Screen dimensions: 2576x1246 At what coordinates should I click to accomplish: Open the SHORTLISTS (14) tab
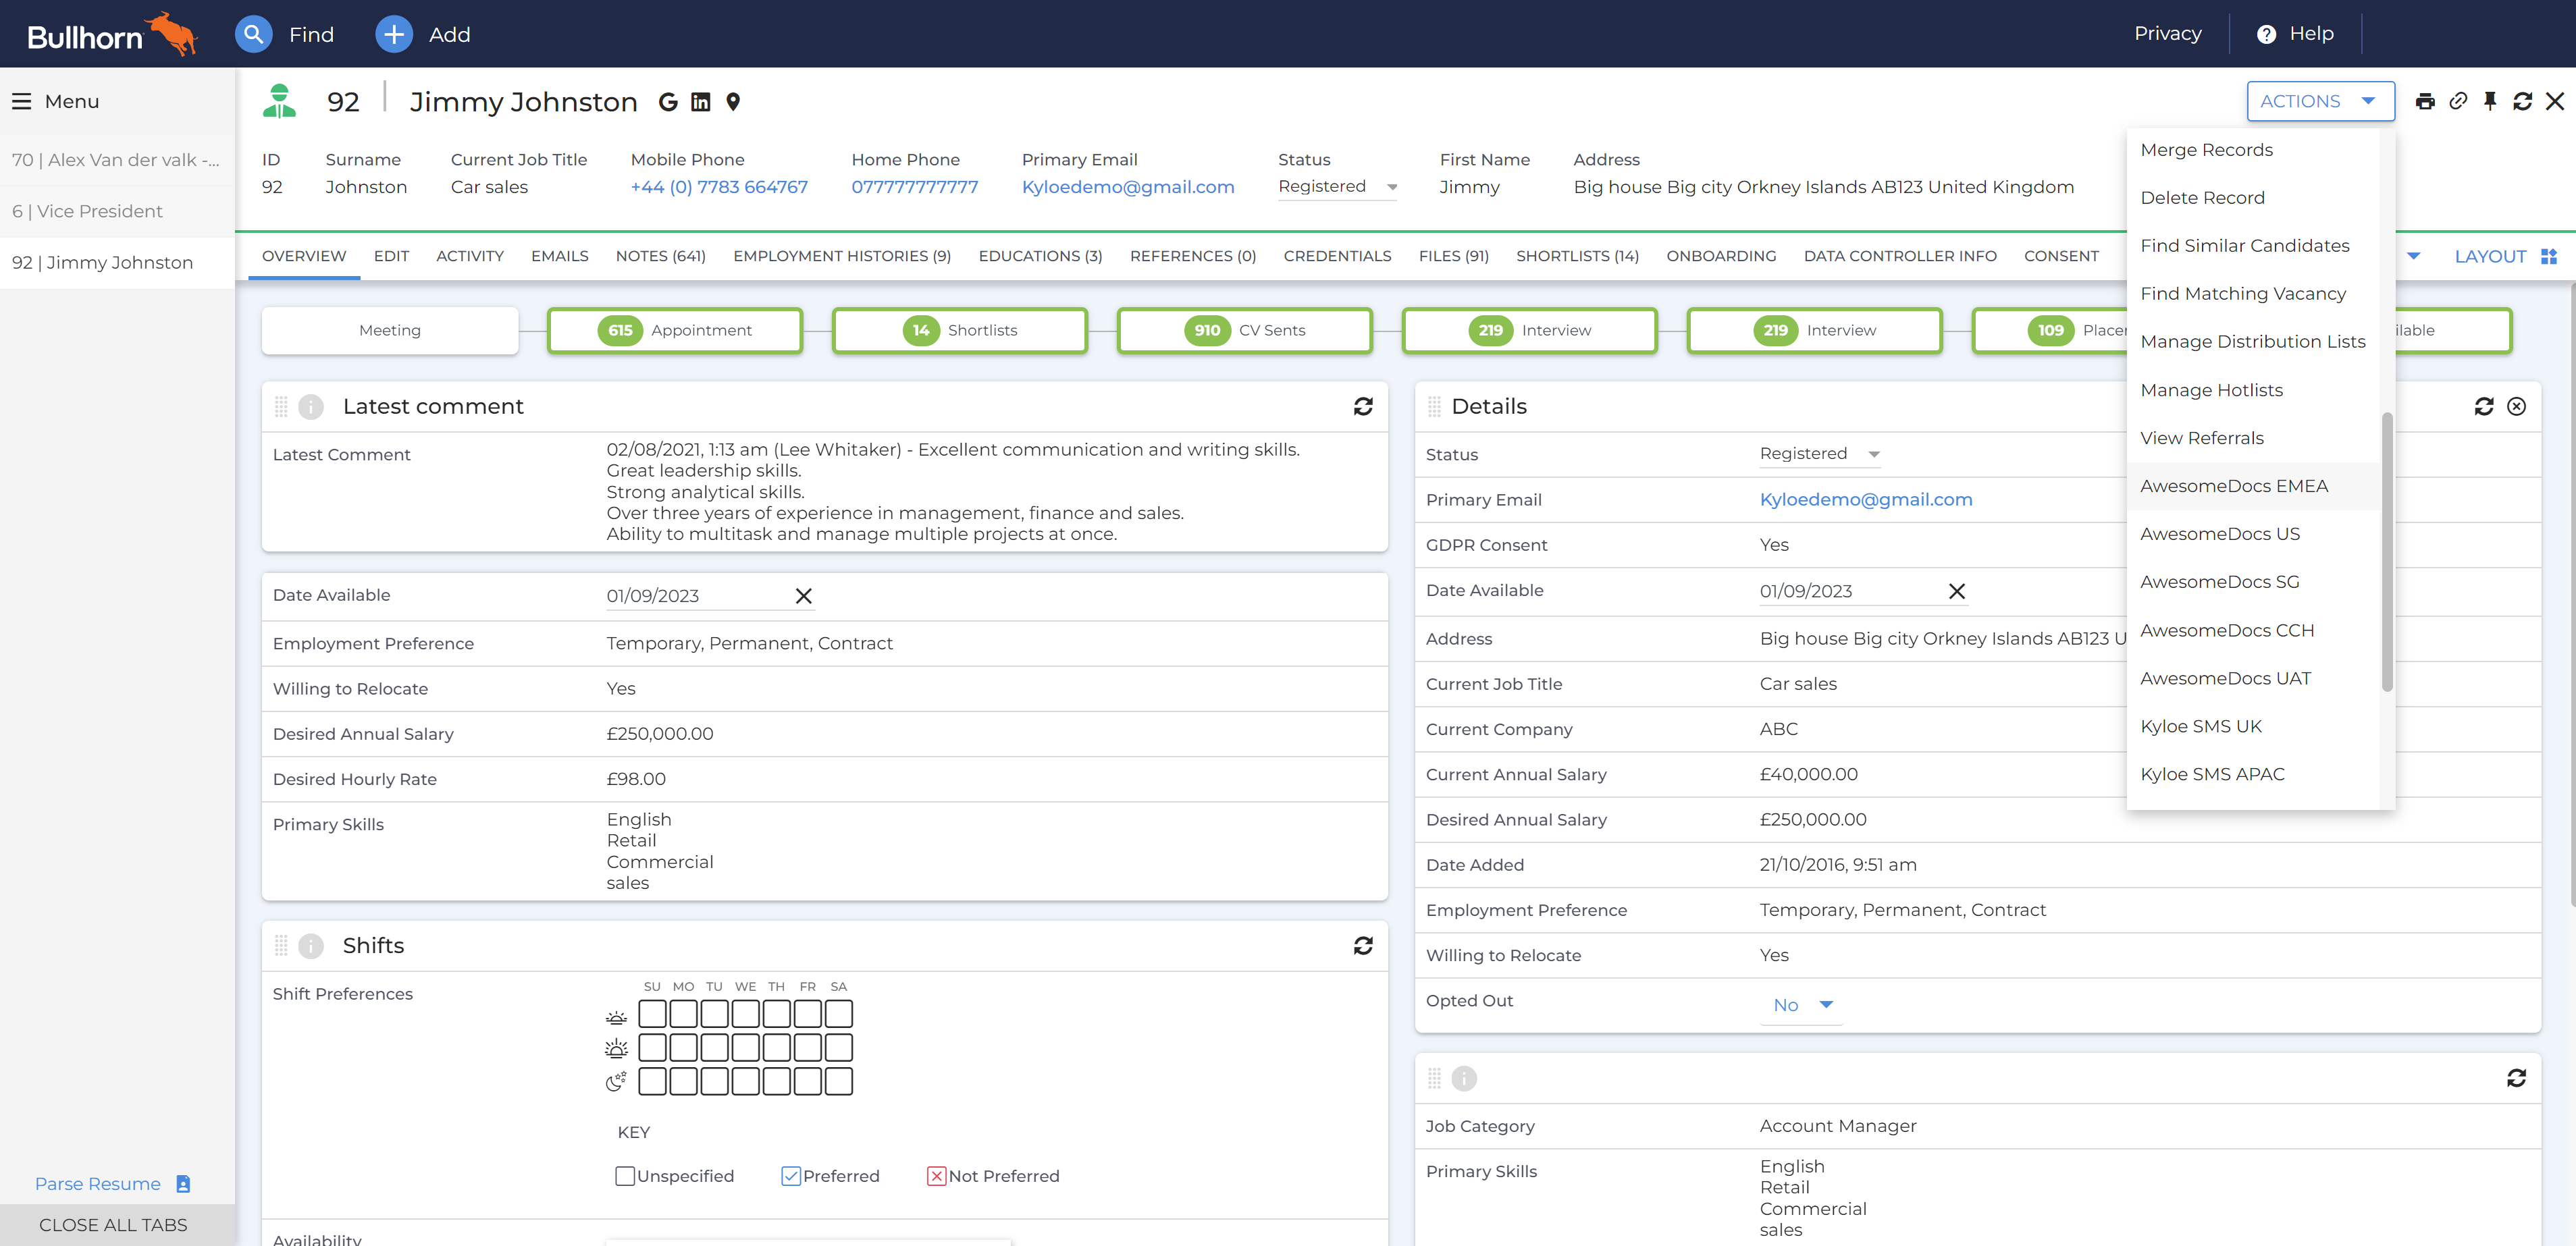(x=1577, y=256)
